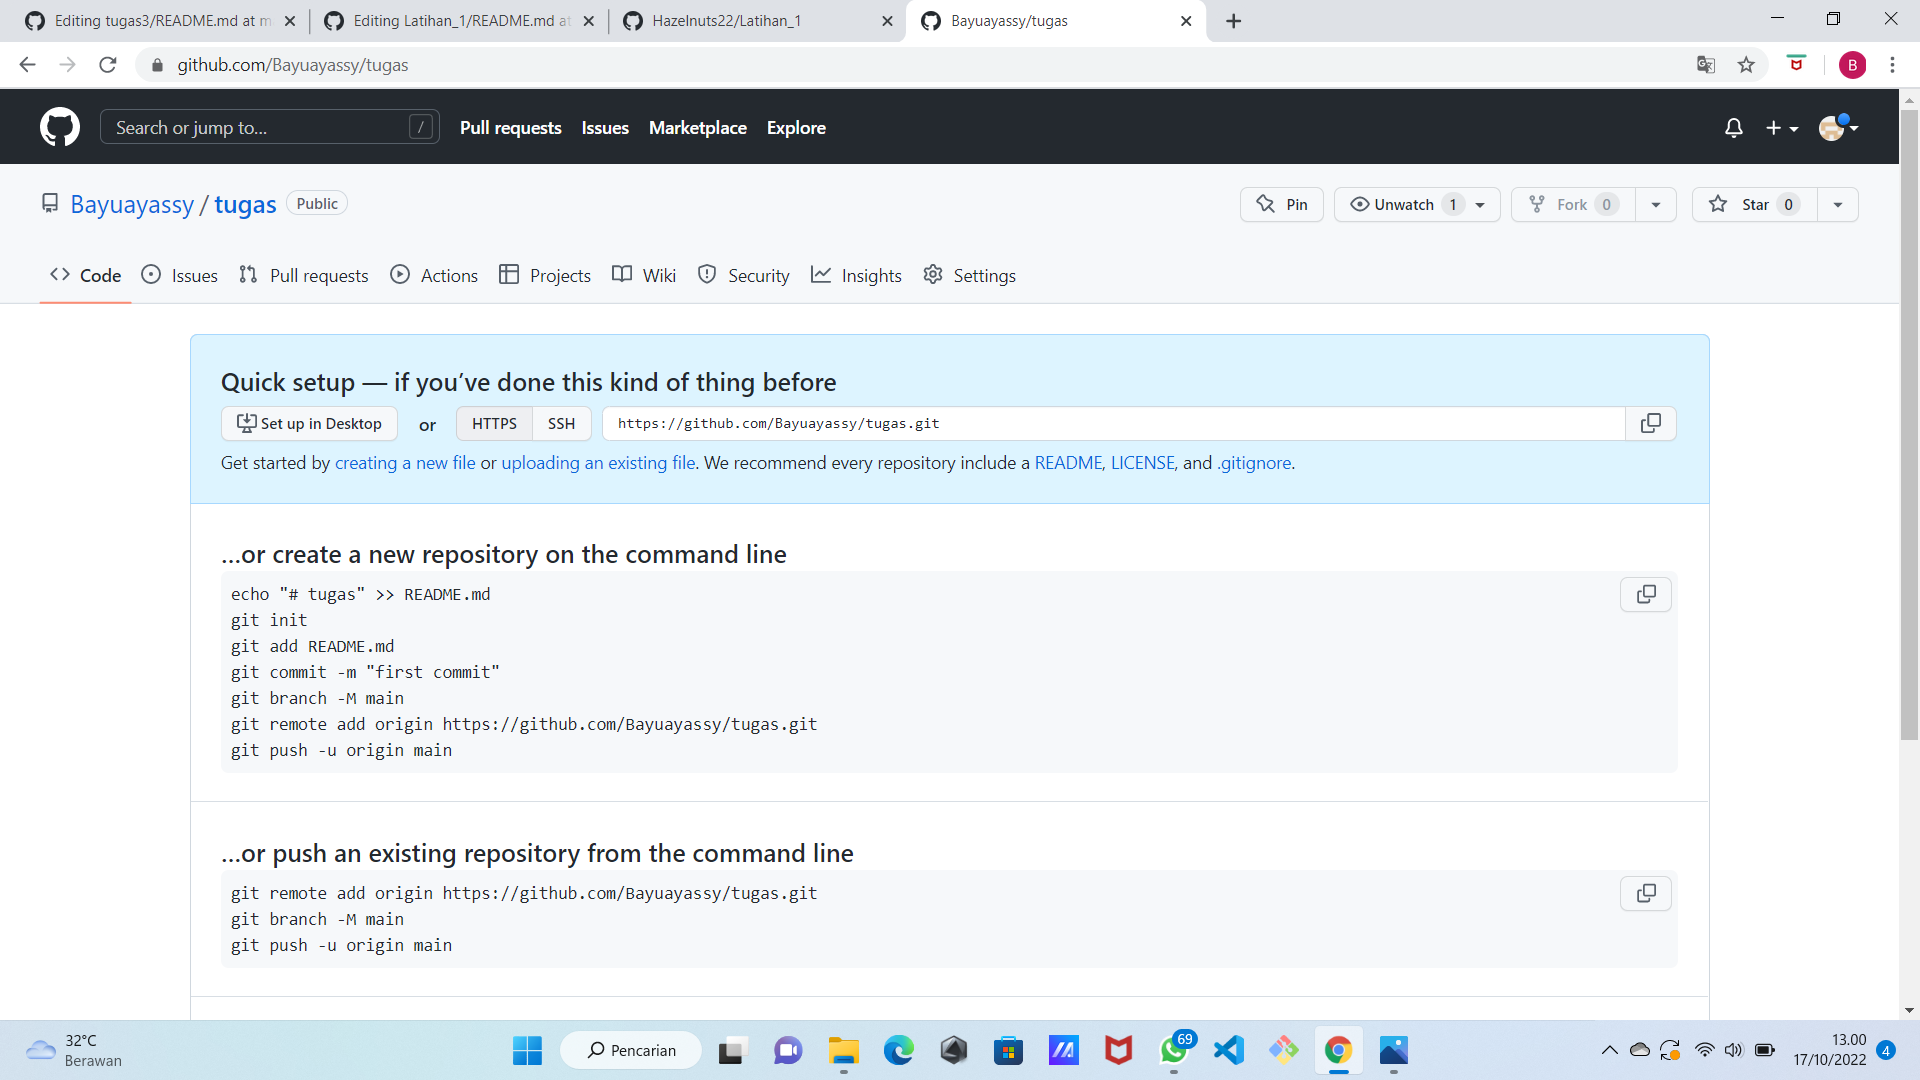
Task: Click the creating a new file link
Action: coord(405,463)
